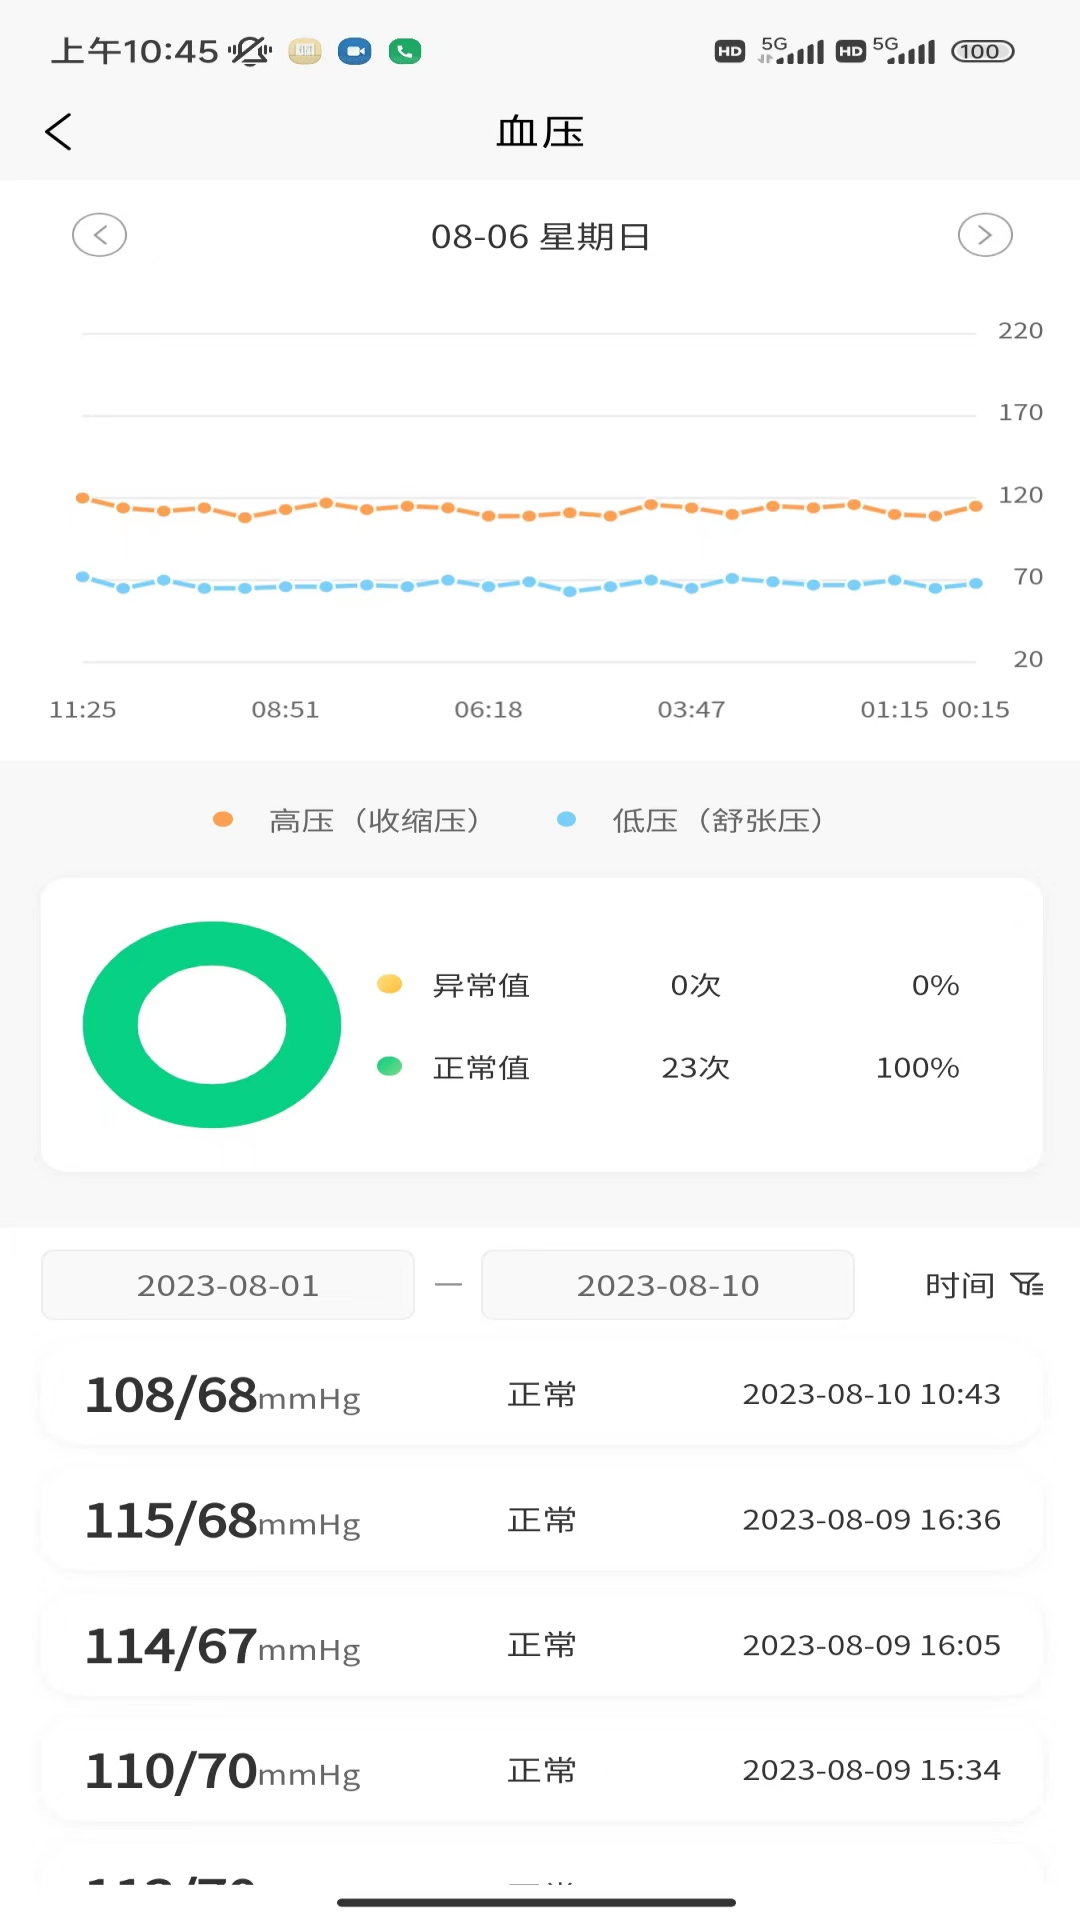Image resolution: width=1080 pixels, height=1920 pixels.
Task: Tap the green phone call status icon
Action: (405, 51)
